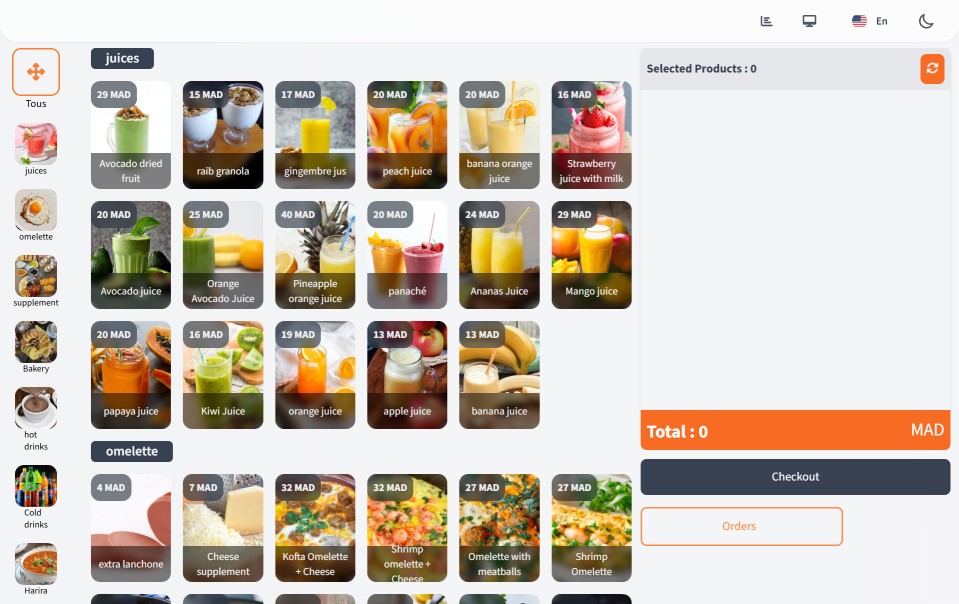Open the statistics chart icon

pos(766,21)
